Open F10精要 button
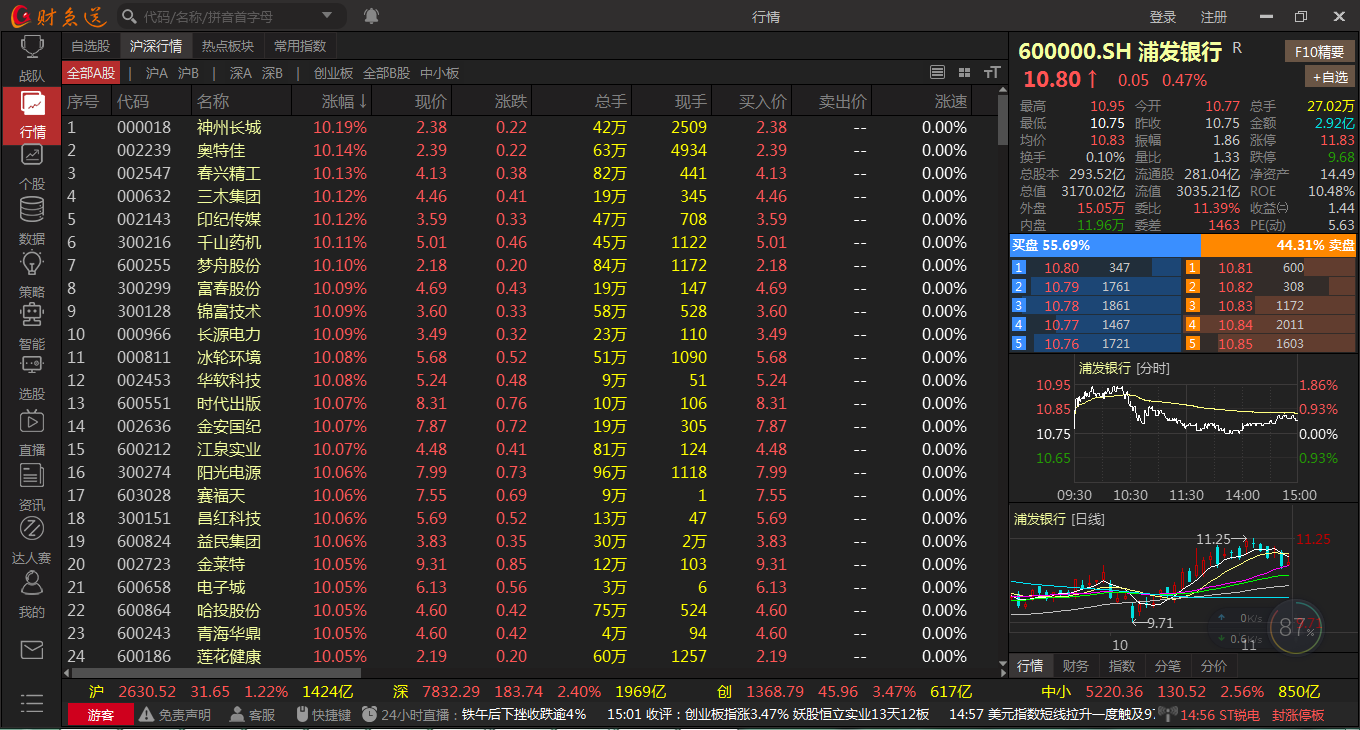The image size is (1360, 730). [1320, 52]
